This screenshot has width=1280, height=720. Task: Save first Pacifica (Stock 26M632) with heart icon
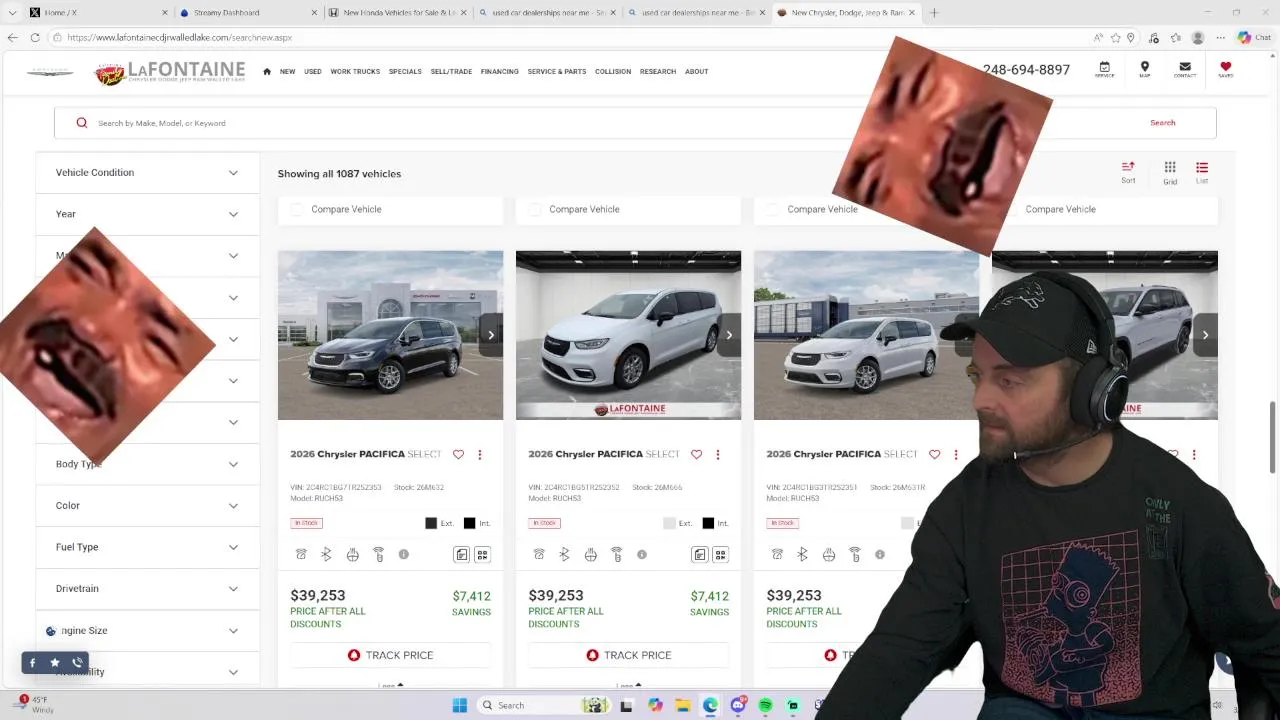click(x=458, y=454)
